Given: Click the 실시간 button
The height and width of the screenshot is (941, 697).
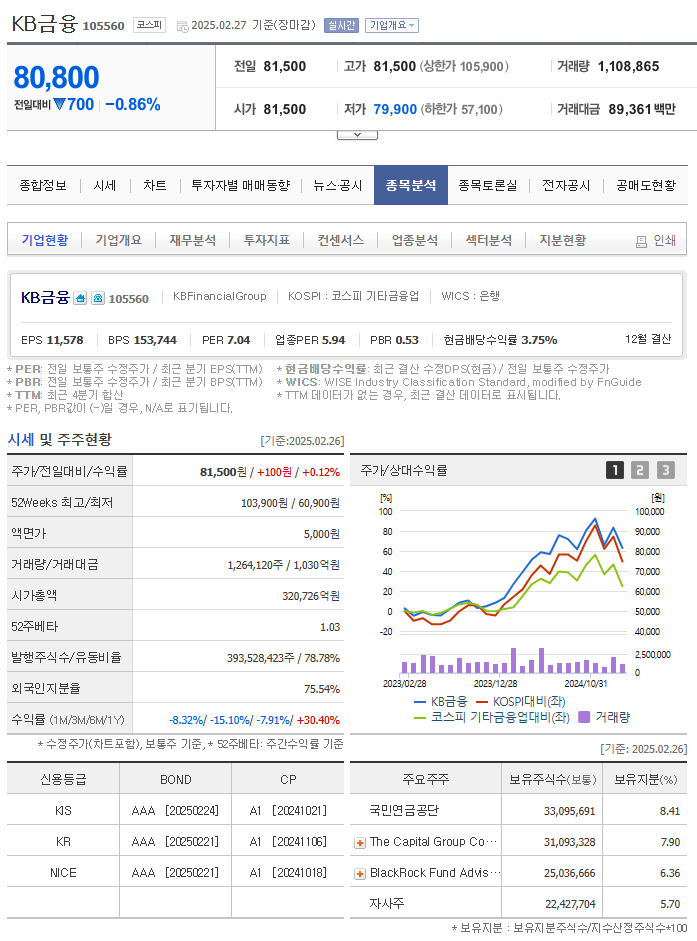Looking at the screenshot, I should (341, 25).
